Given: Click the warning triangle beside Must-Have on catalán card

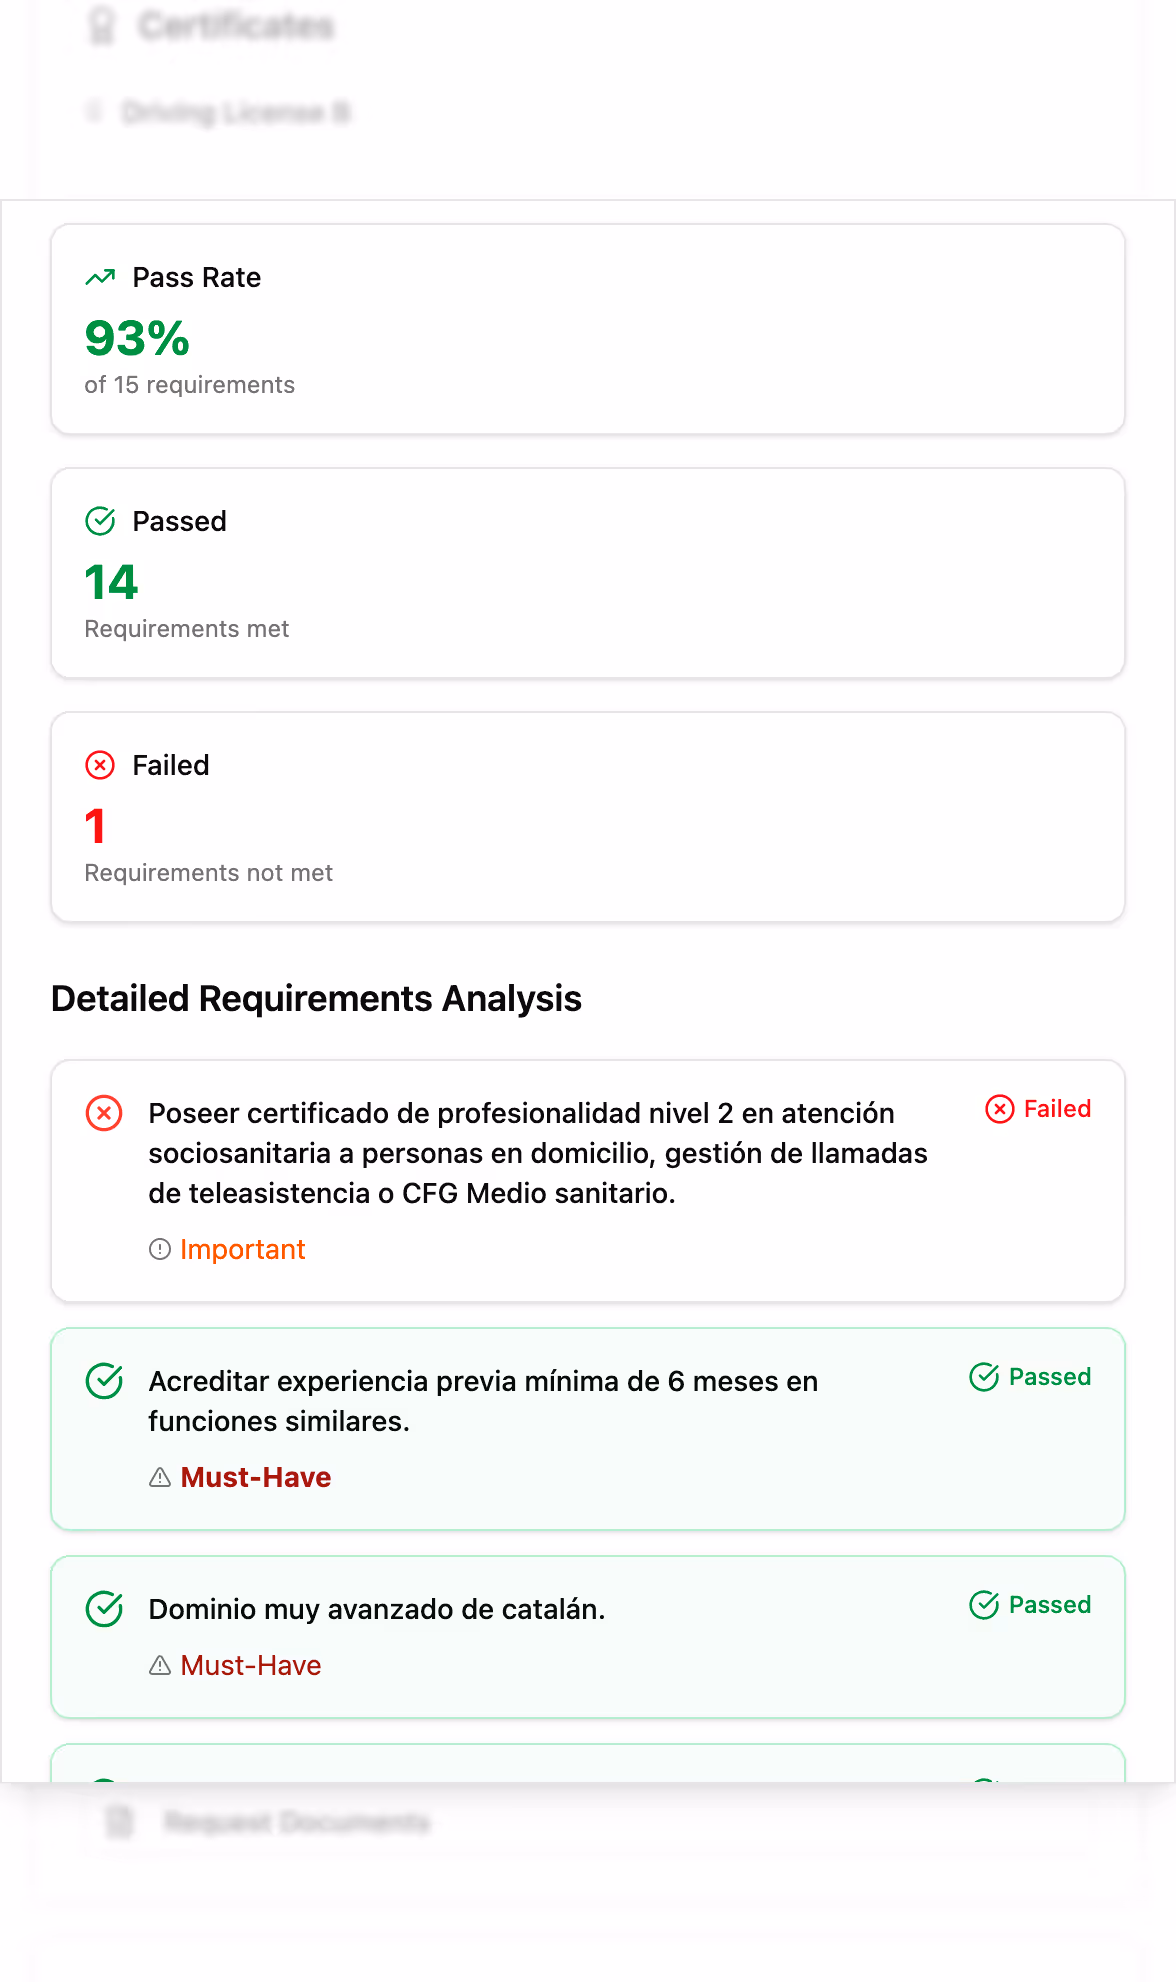Looking at the screenshot, I should point(161,1665).
